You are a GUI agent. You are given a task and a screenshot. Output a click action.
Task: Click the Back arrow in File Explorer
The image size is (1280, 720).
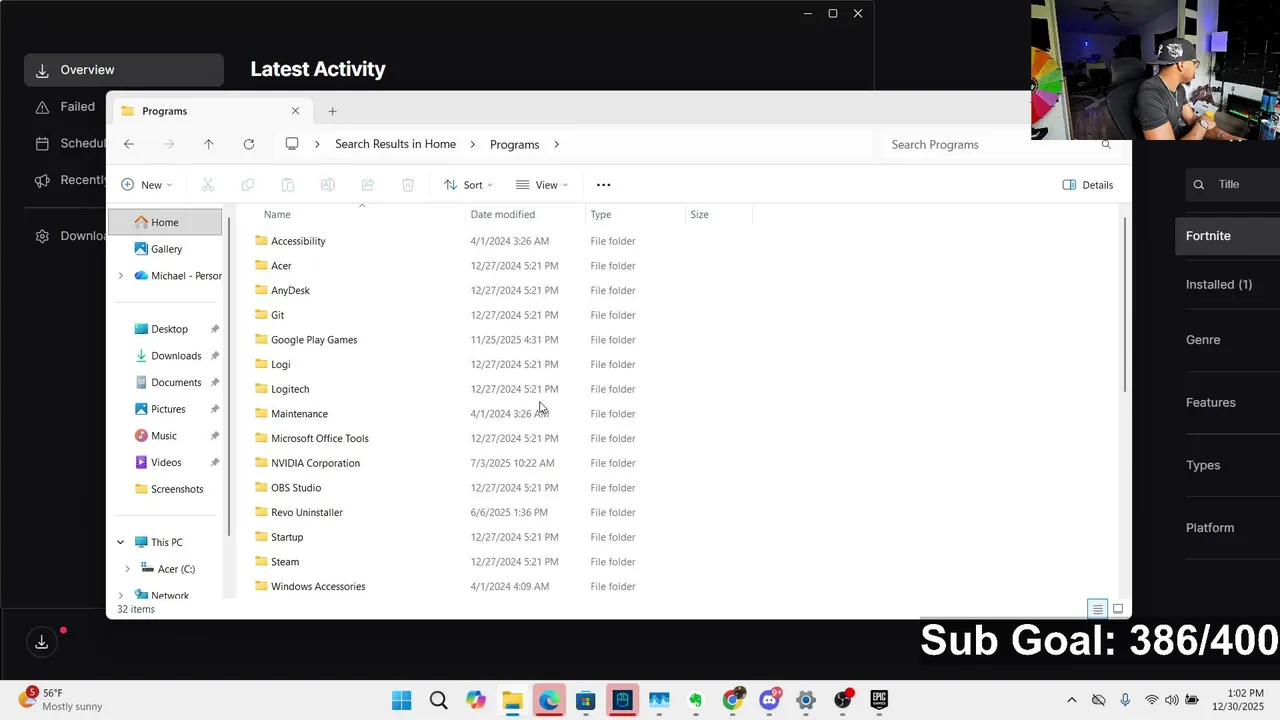(x=129, y=144)
